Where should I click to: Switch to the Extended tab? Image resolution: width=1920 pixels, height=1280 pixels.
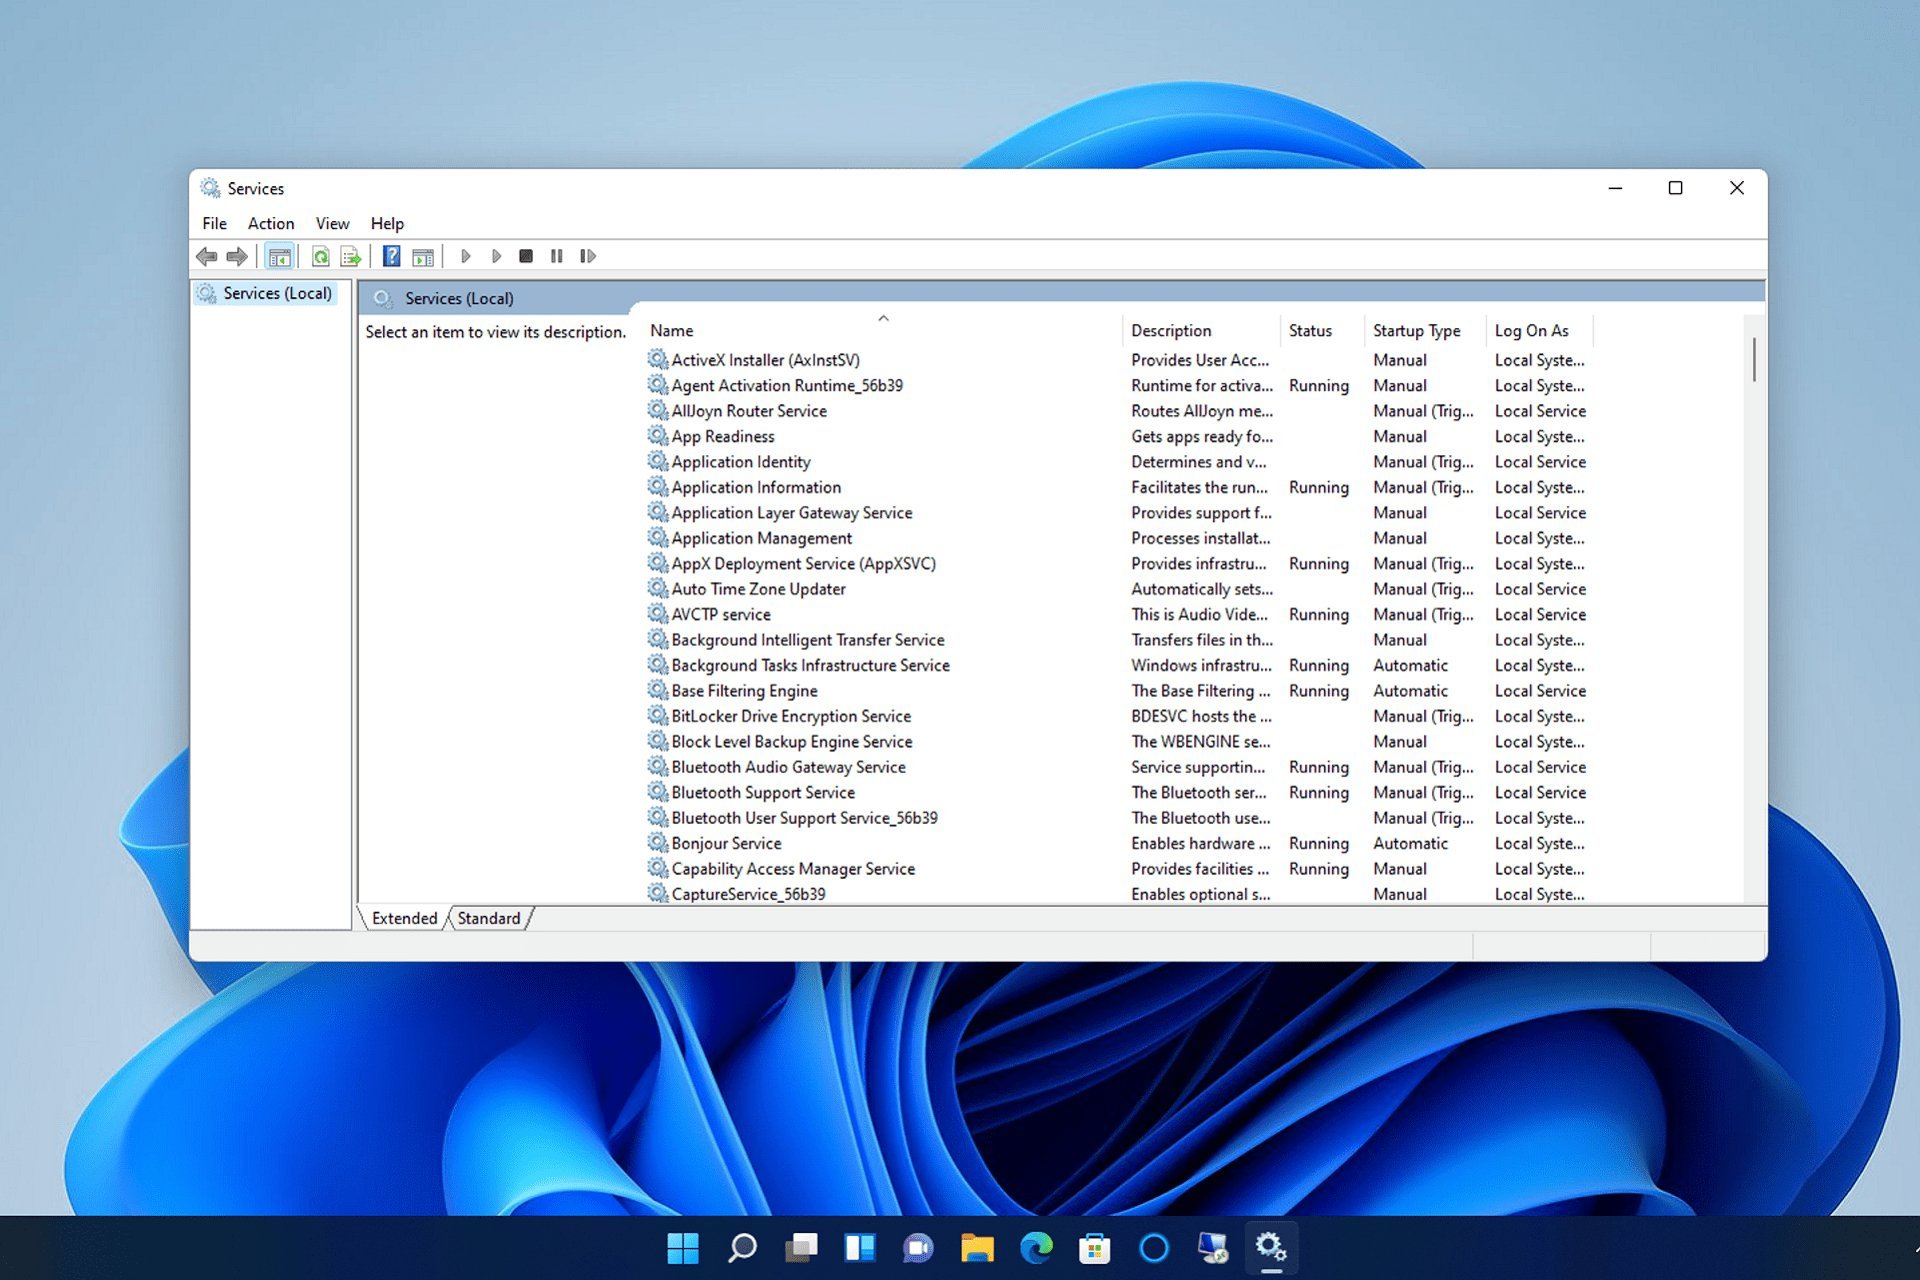(x=404, y=918)
